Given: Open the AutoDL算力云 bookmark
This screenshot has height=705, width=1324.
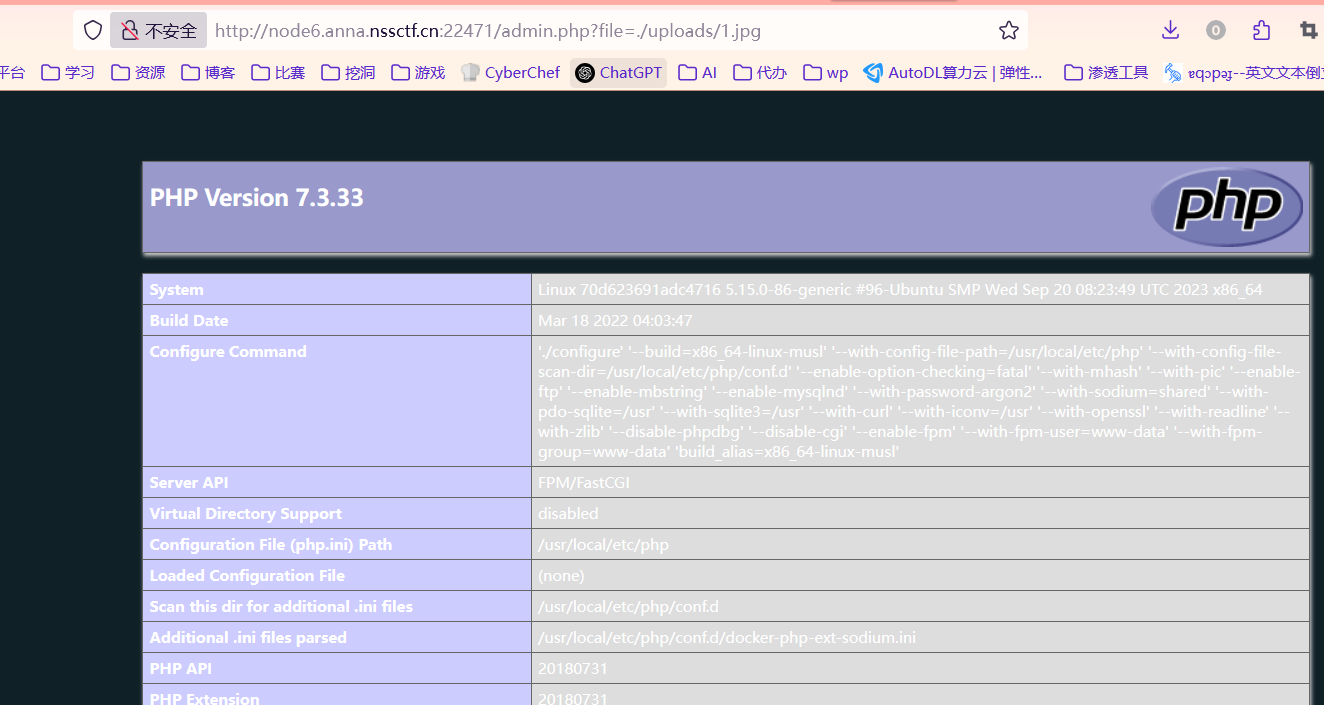Looking at the screenshot, I should pyautogui.click(x=953, y=72).
